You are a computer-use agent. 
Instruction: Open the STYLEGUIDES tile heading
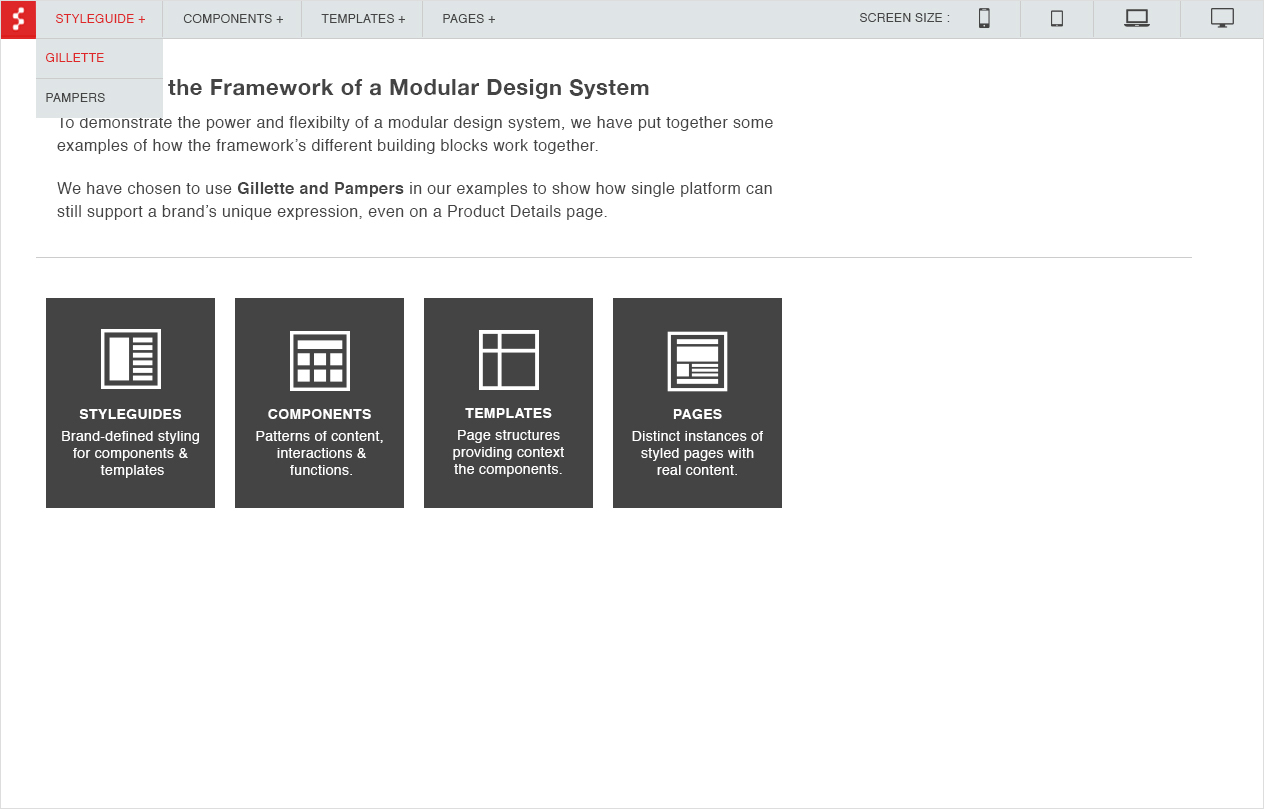[x=131, y=414]
